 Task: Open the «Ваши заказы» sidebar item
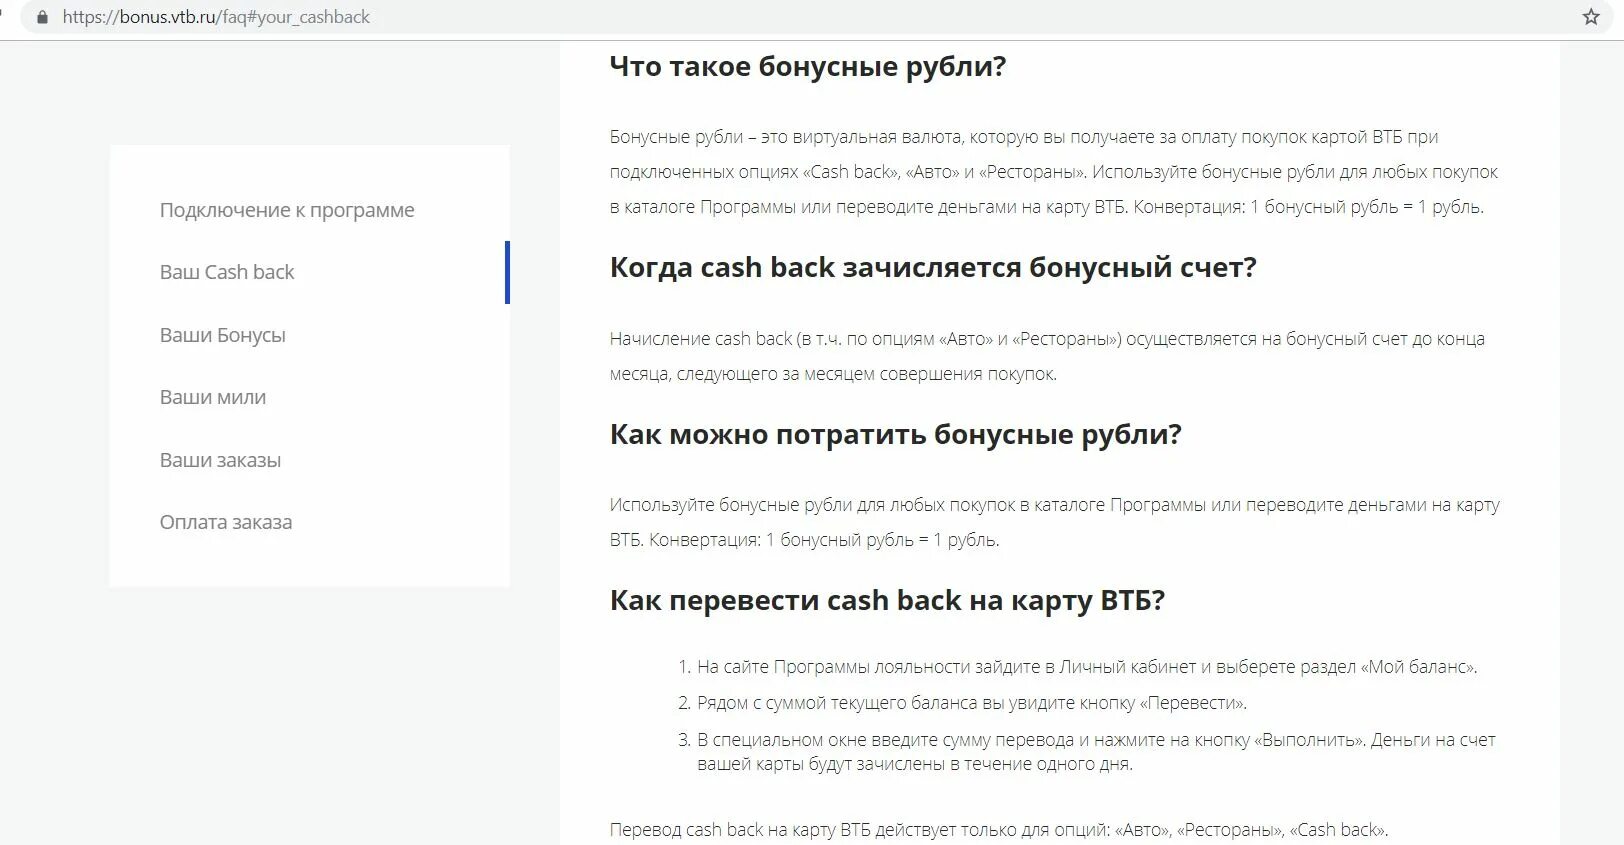(220, 460)
